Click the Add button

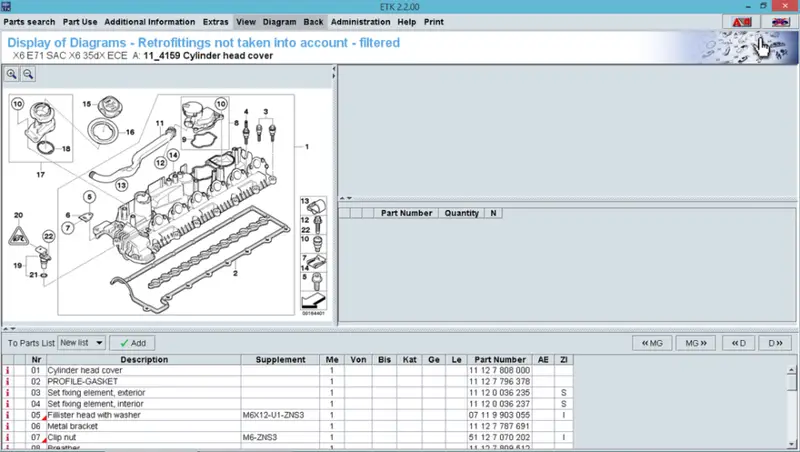[x=132, y=343]
